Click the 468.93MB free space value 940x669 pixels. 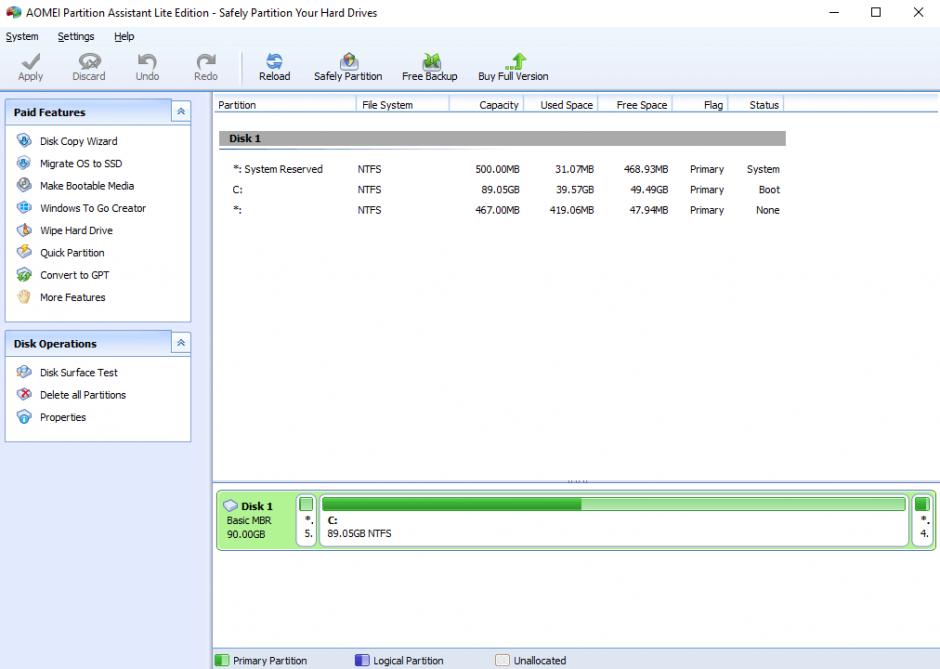pyautogui.click(x=646, y=169)
